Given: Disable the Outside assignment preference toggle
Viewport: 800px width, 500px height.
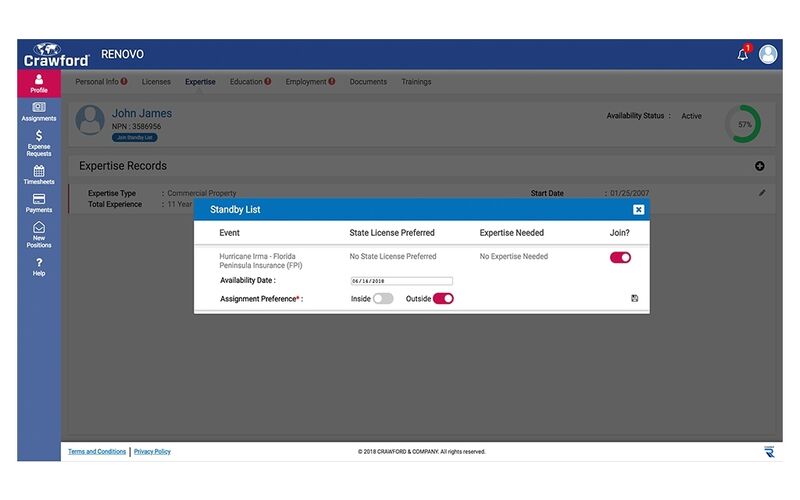Looking at the screenshot, I should [x=443, y=298].
